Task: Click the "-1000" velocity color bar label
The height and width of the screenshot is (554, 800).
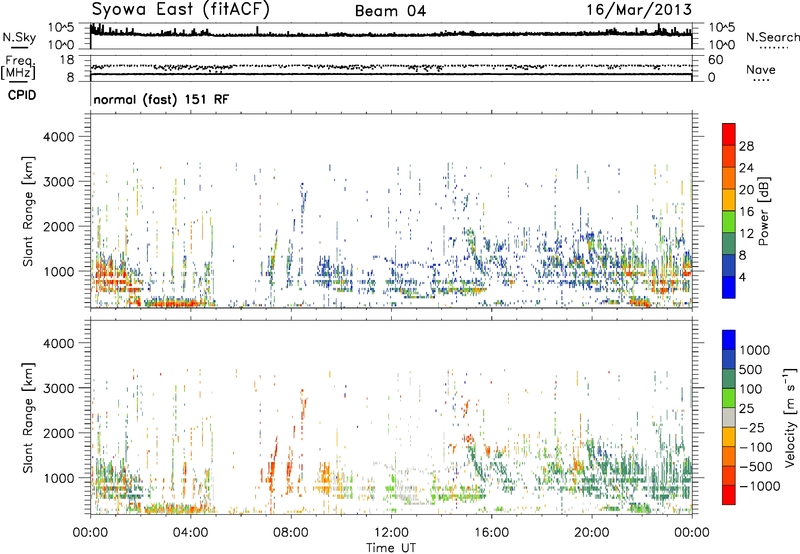Action: [759, 486]
